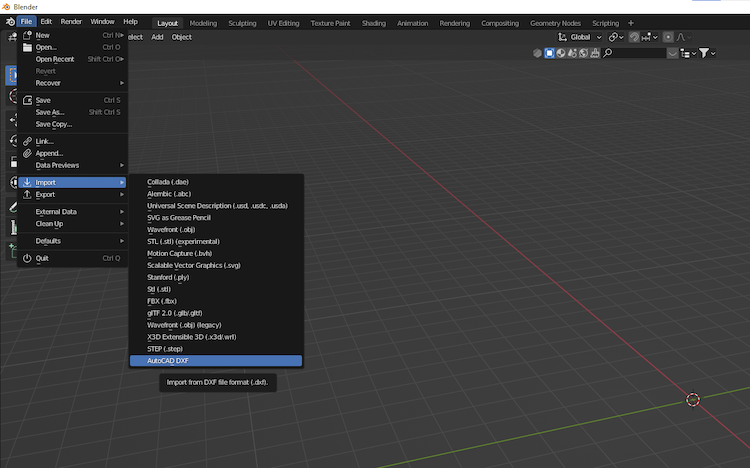Screen dimensions: 750x468
Task: Open the Window menu
Action: click(x=102, y=22)
